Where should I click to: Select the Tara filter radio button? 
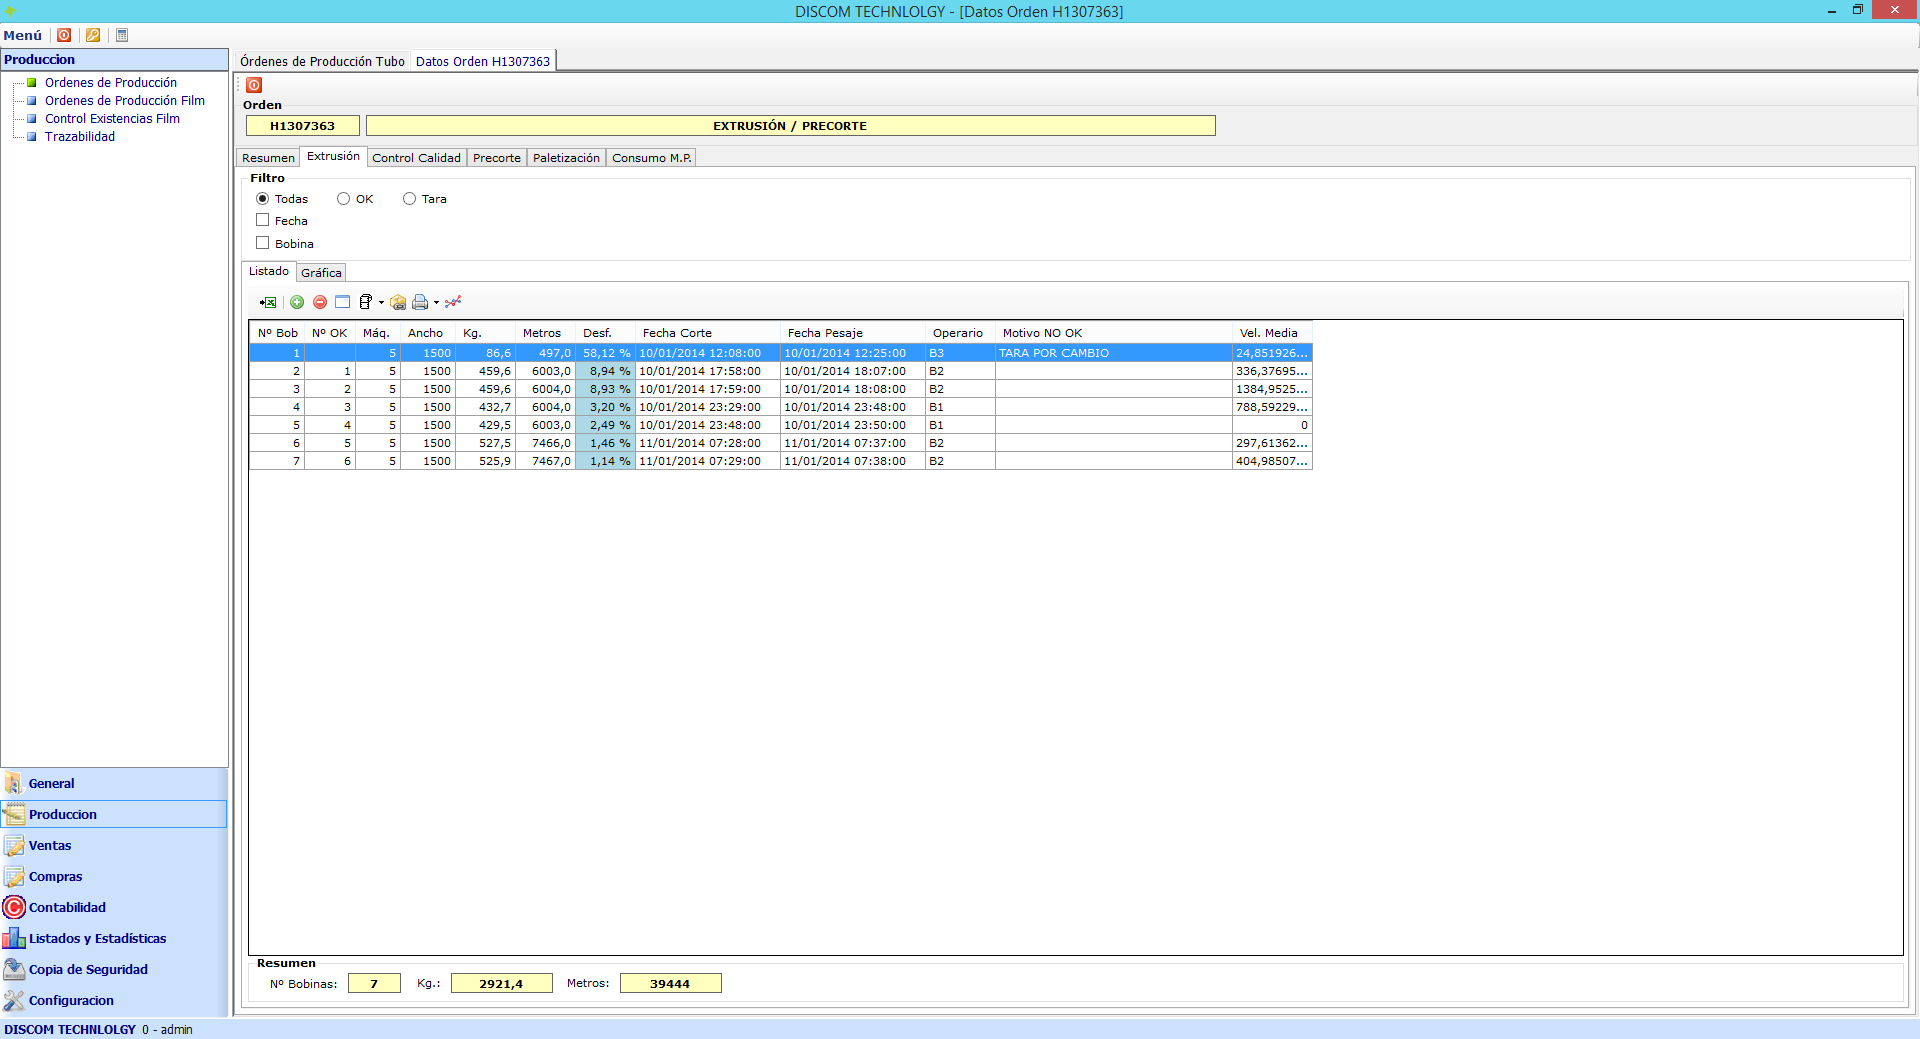pyautogui.click(x=410, y=199)
